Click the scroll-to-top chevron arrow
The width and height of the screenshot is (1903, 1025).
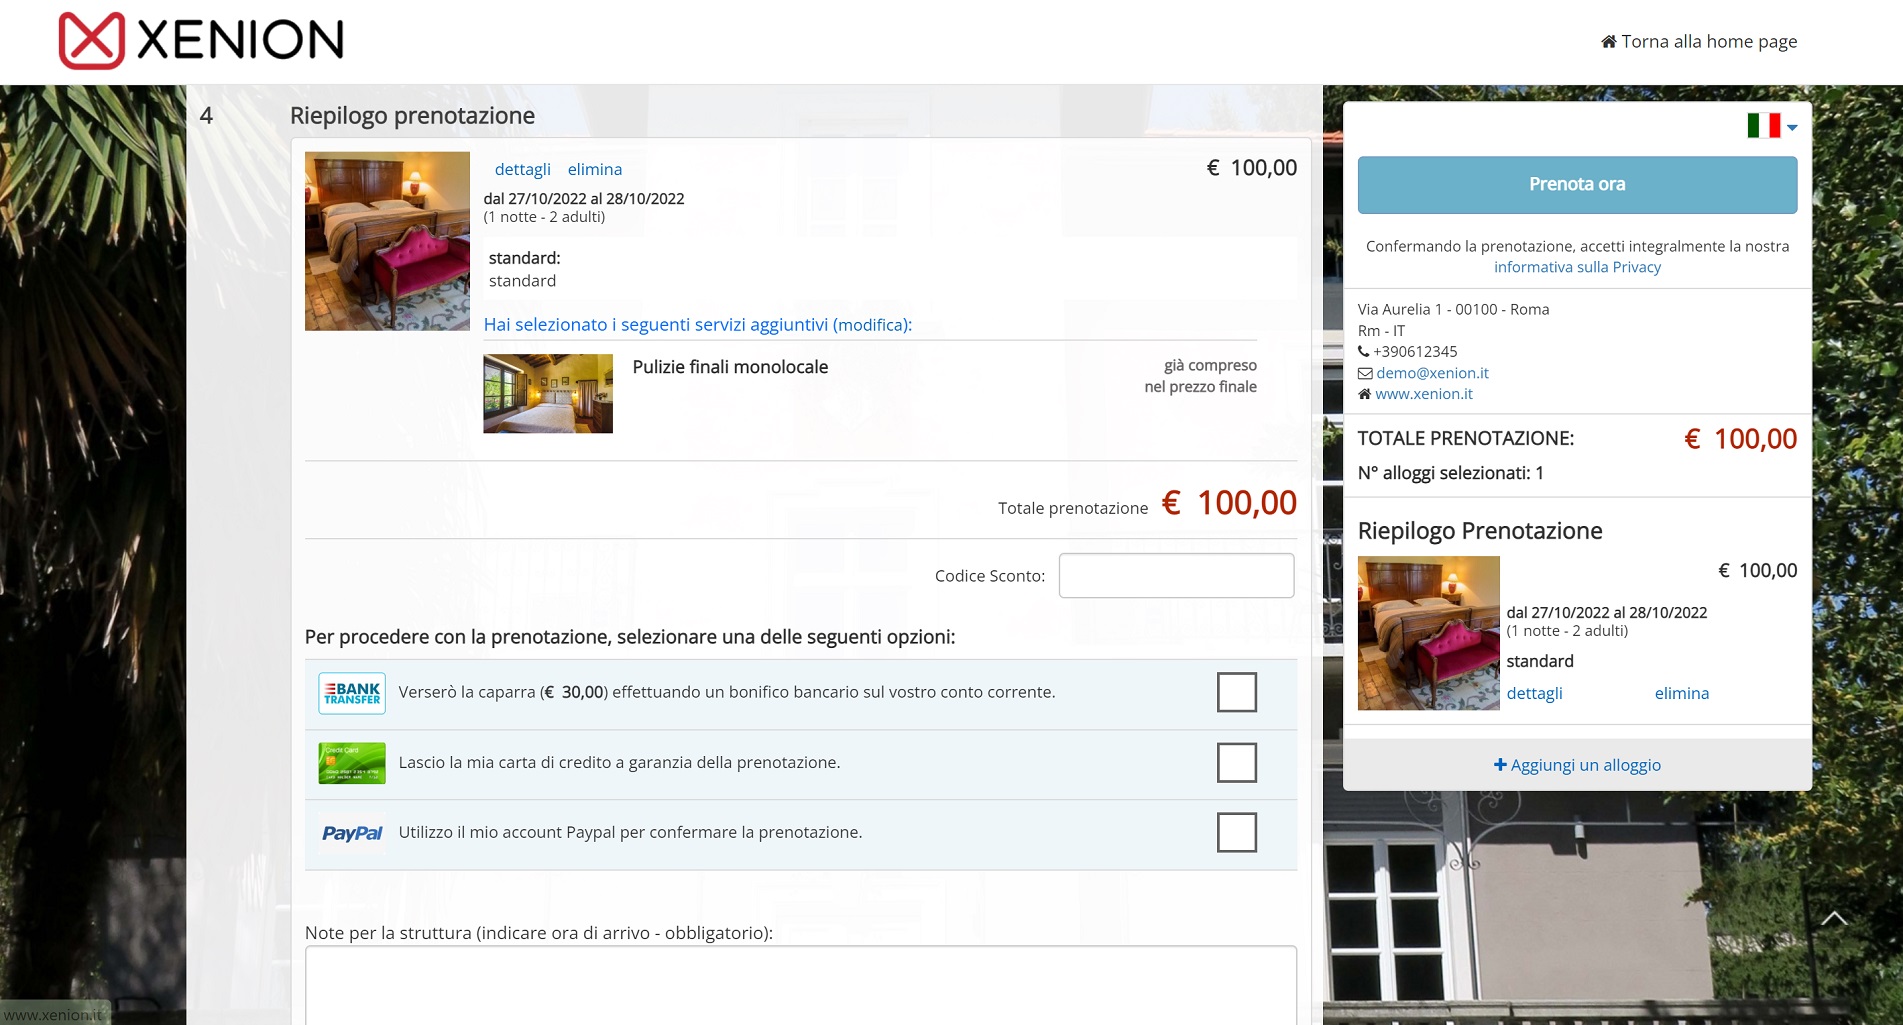1834,918
